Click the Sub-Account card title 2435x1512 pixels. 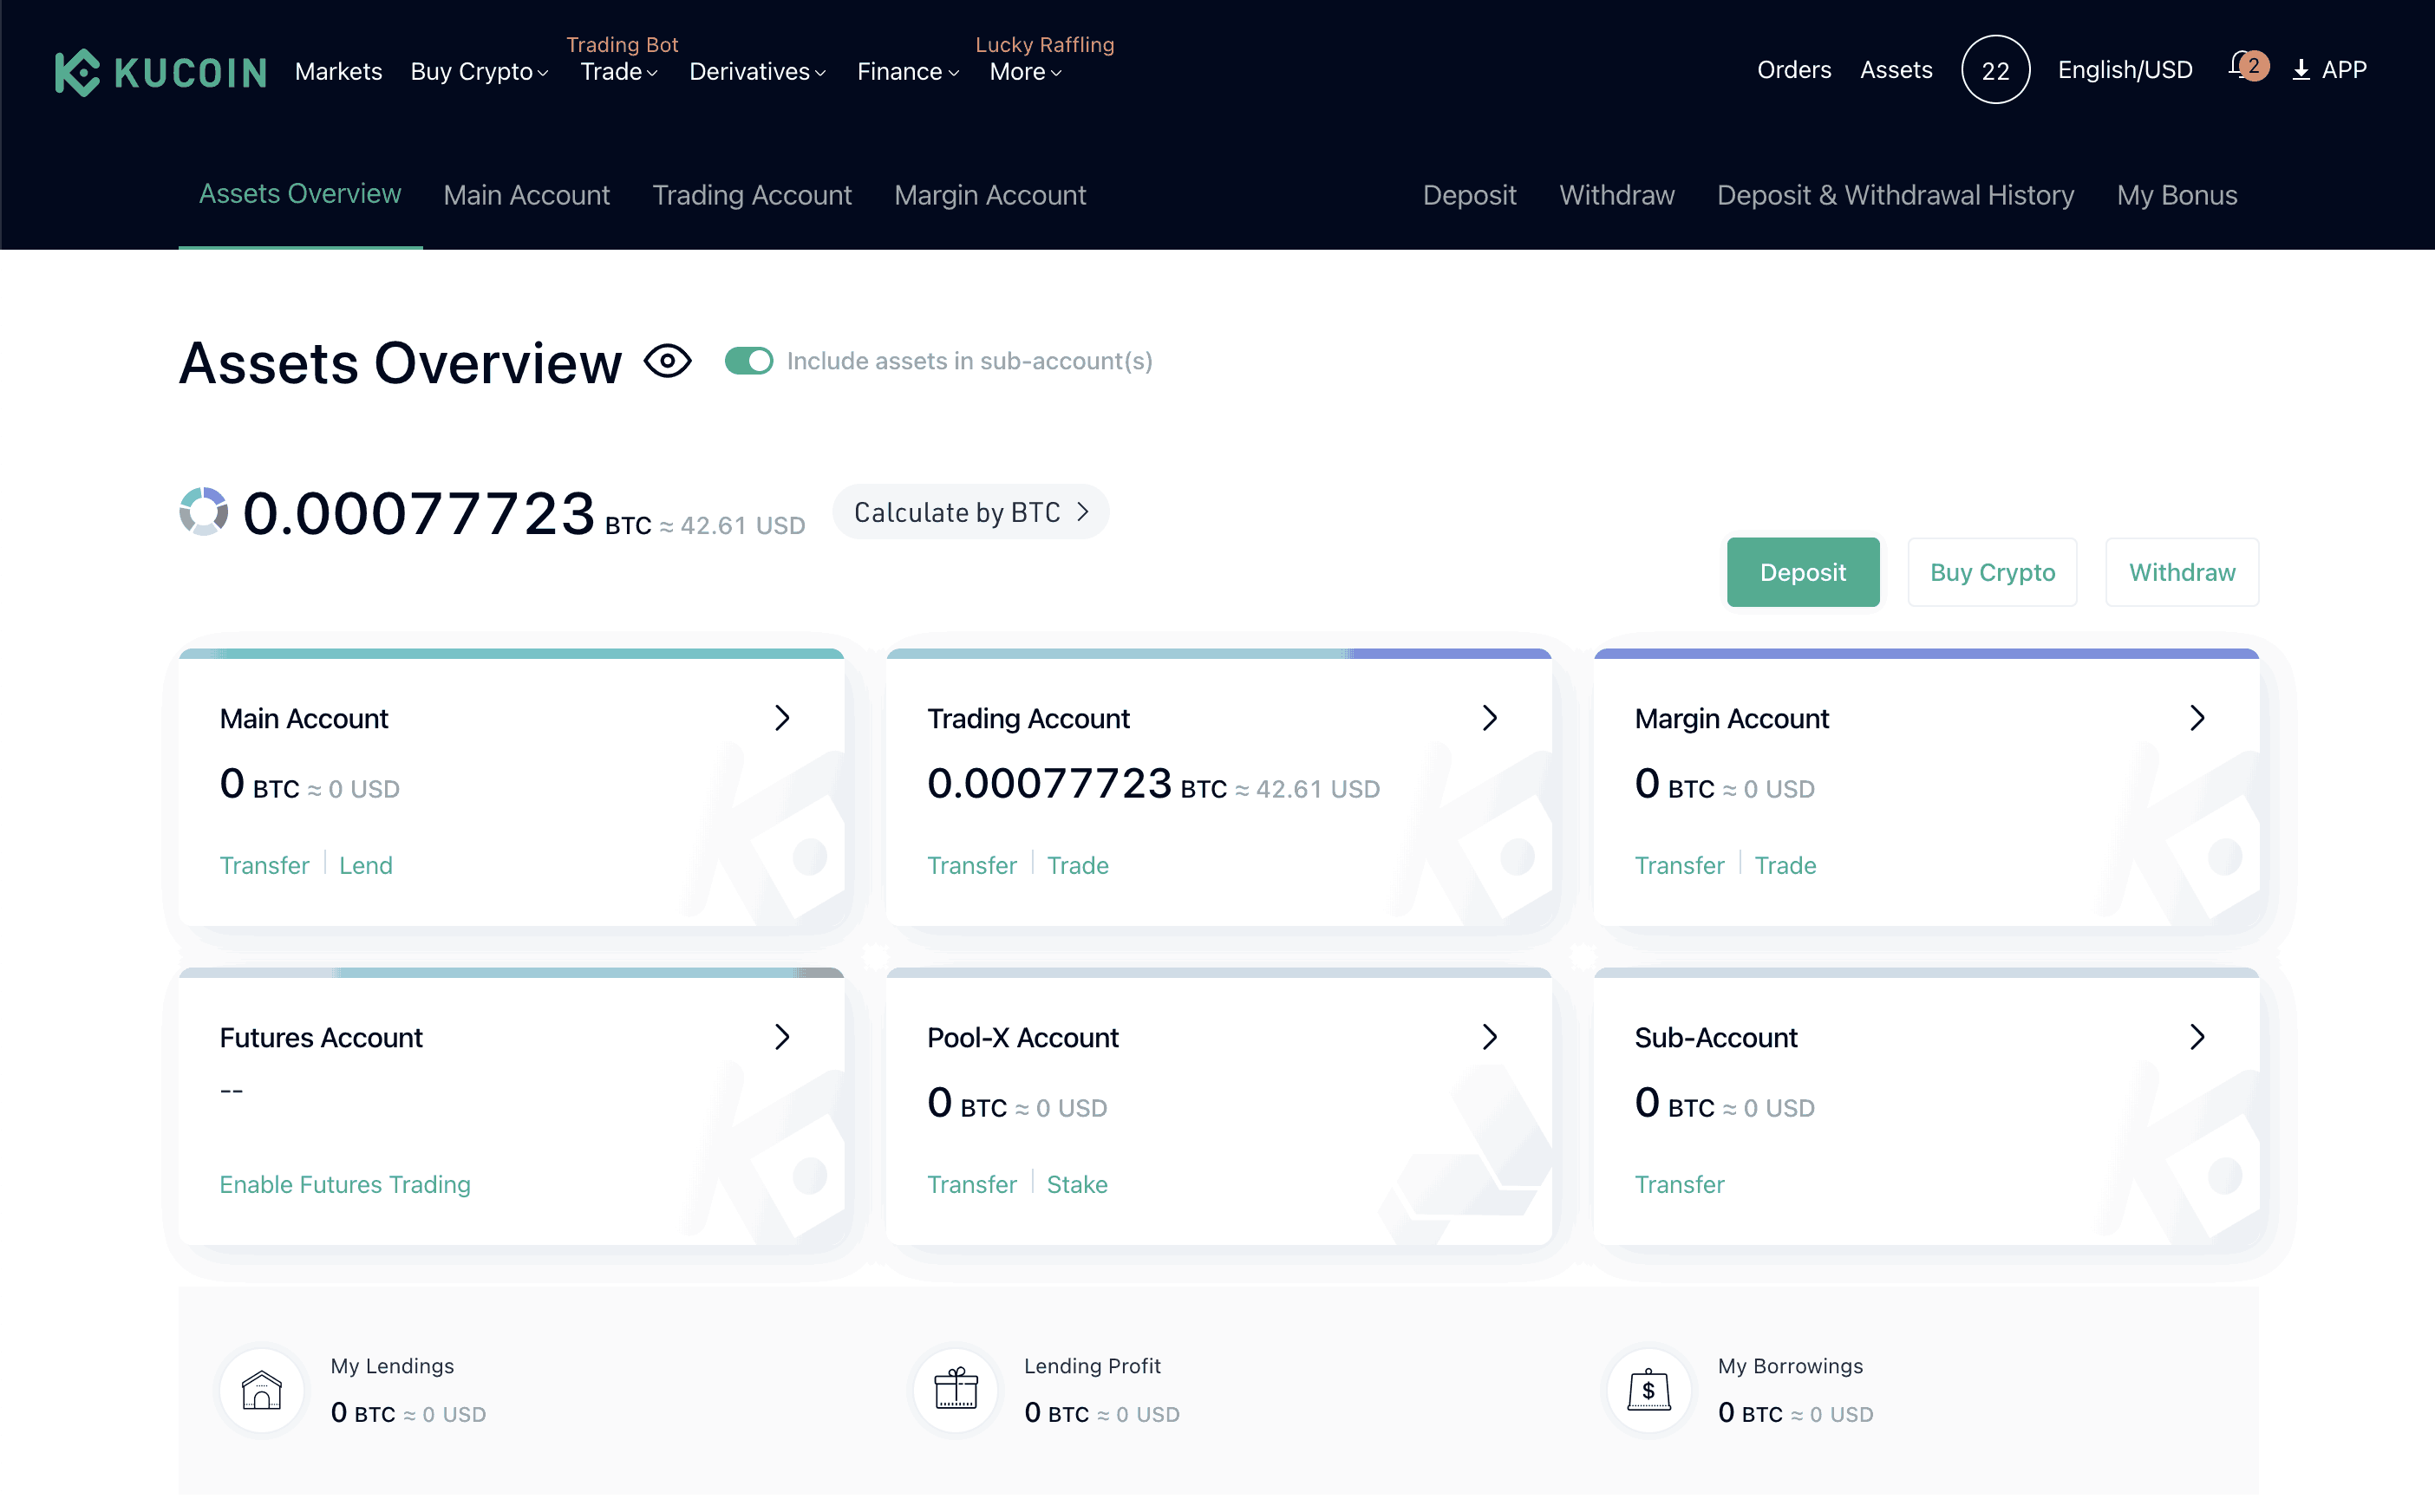click(1716, 1037)
